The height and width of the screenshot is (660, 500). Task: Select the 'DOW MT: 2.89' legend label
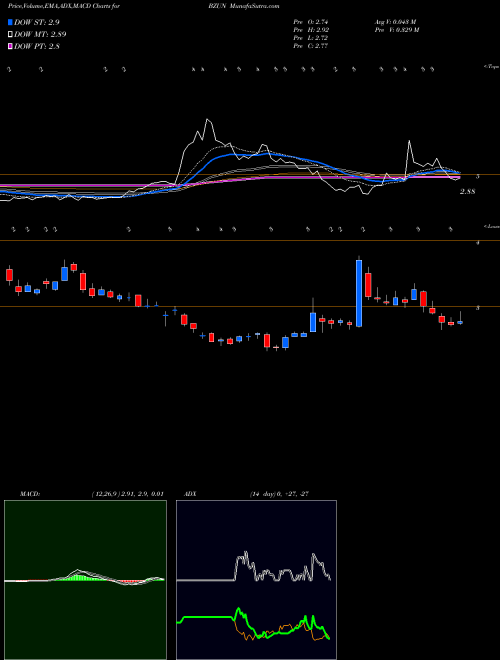tap(40, 35)
